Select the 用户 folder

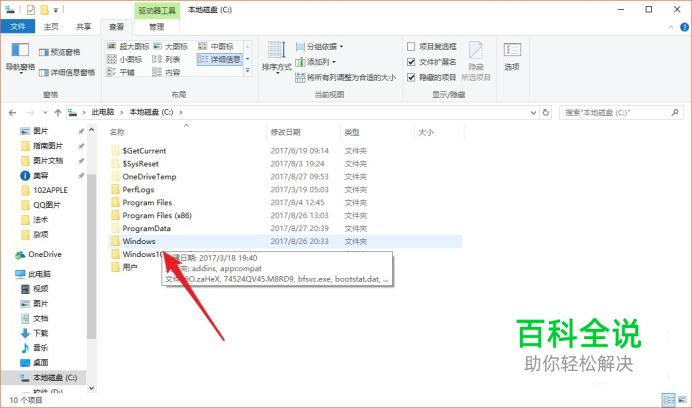pyautogui.click(x=130, y=267)
